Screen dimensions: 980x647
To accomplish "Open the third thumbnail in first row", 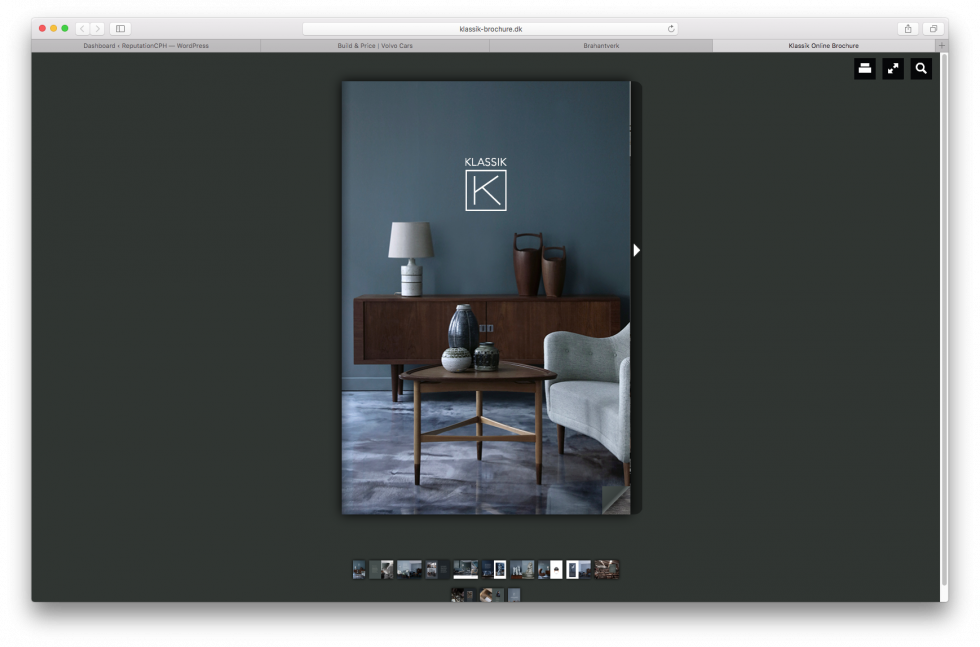I will click(409, 569).
